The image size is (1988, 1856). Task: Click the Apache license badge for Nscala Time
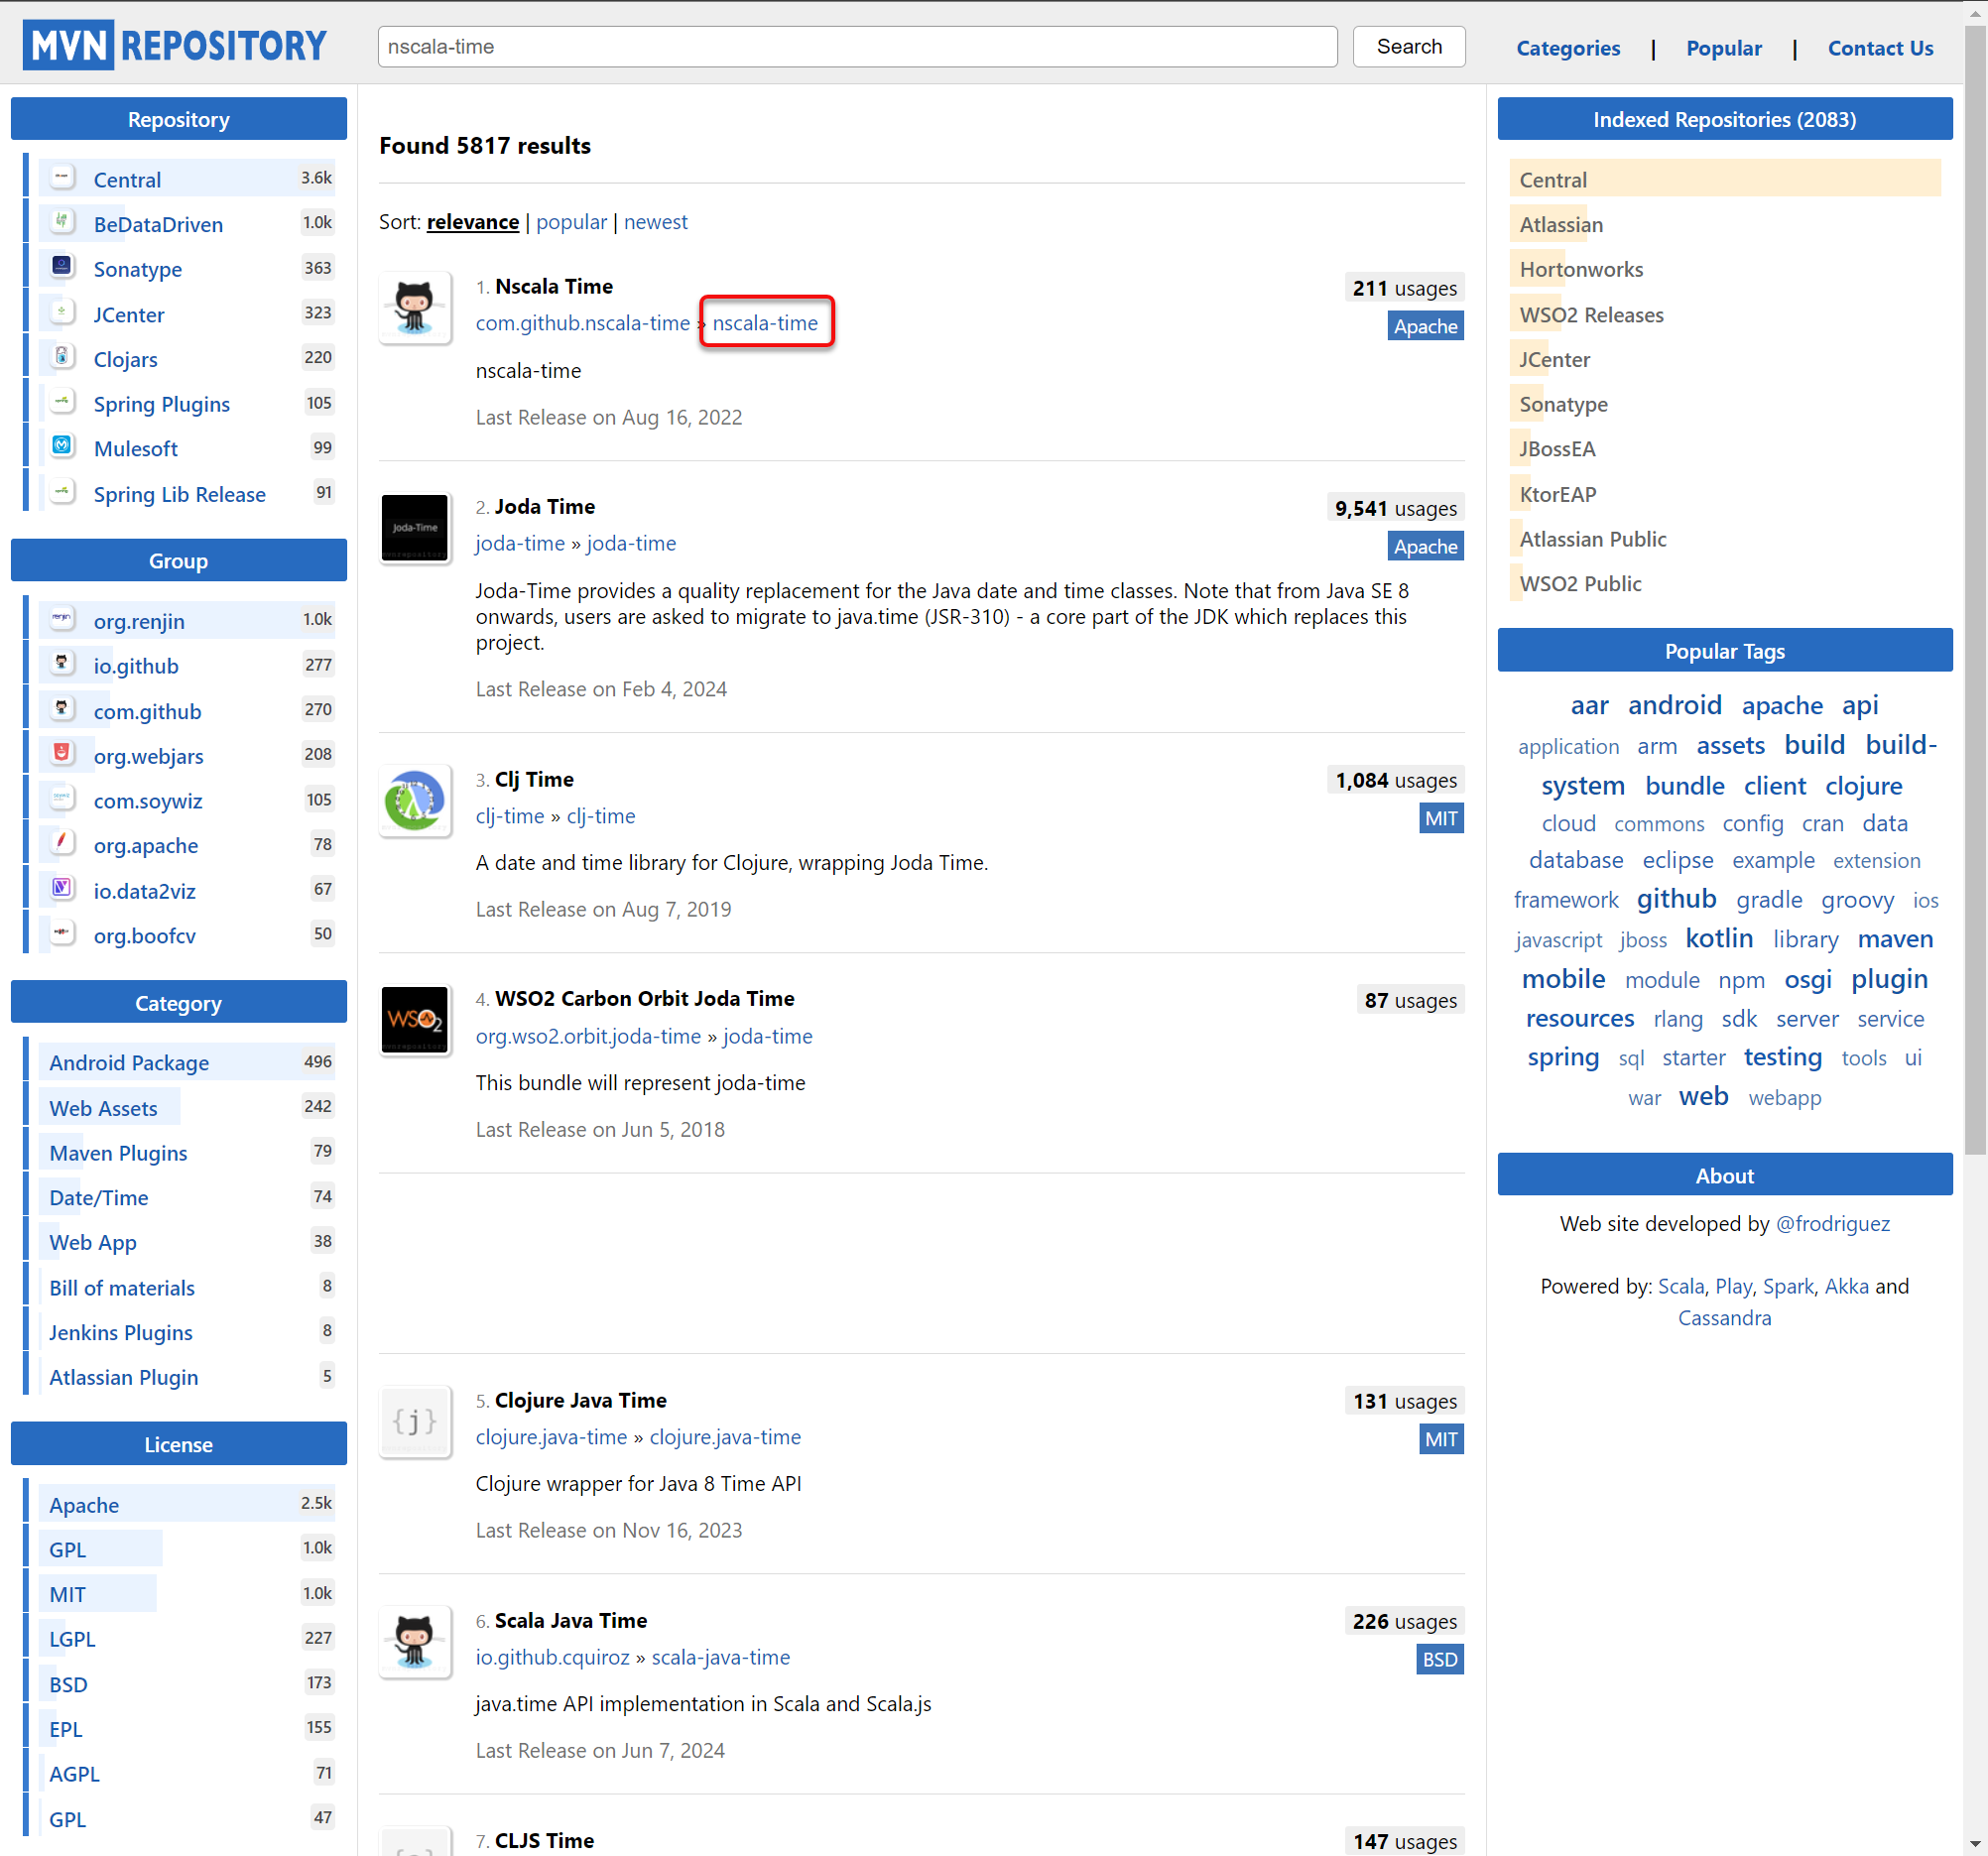click(1425, 326)
